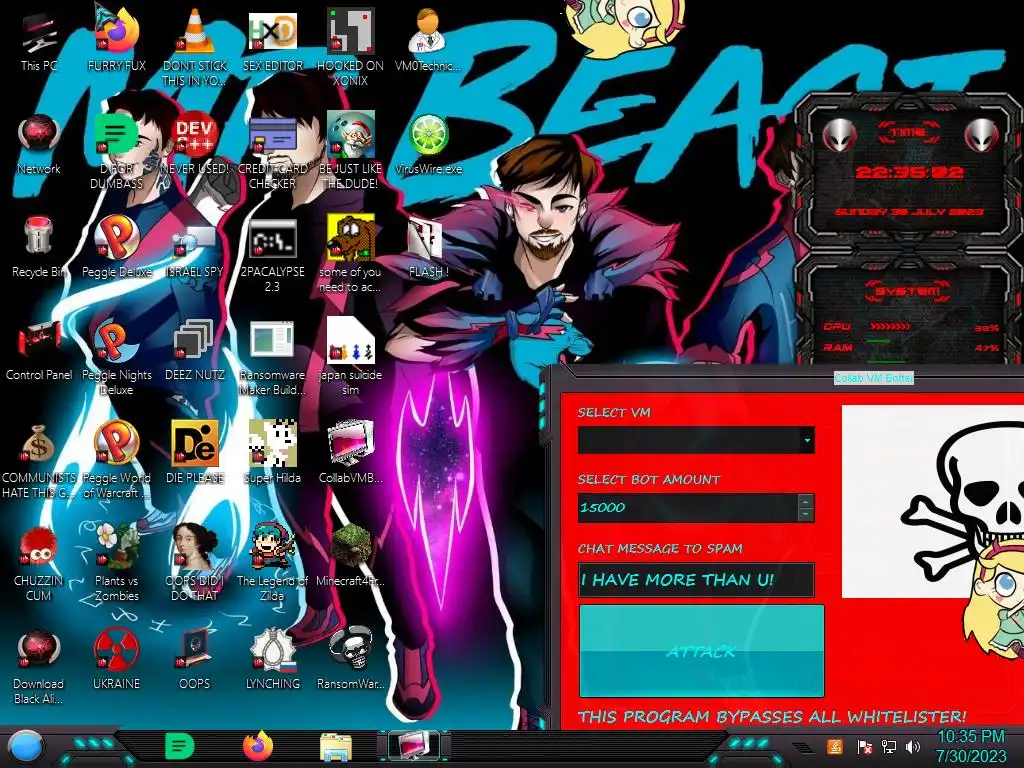Open the green chat bubble desktop shortcut
The width and height of the screenshot is (1024, 768).
[116, 150]
